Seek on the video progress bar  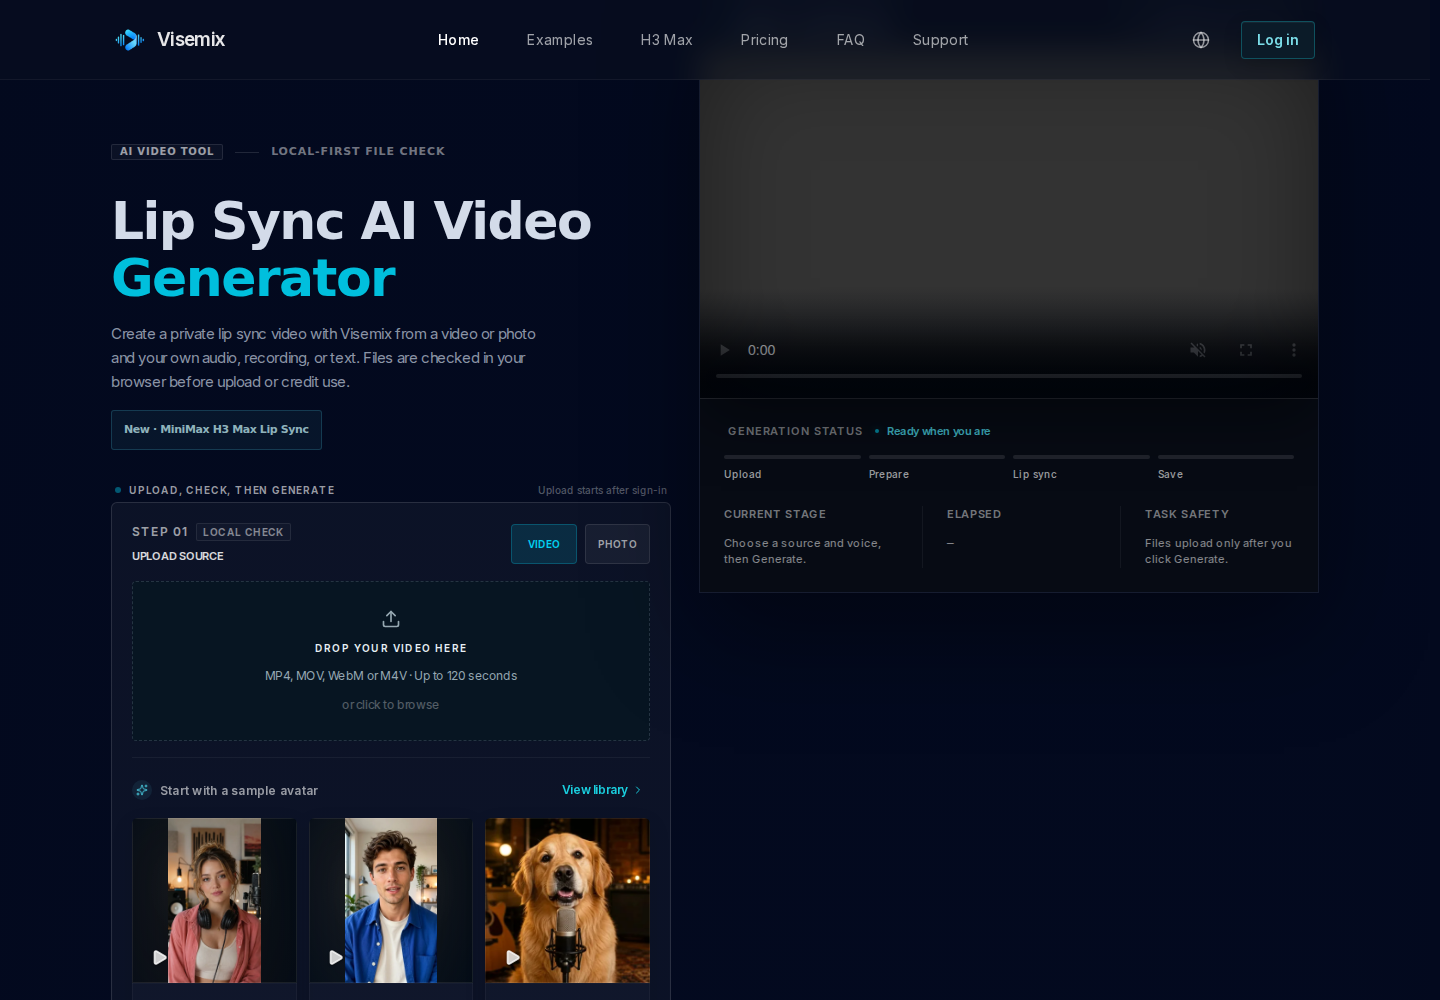point(1009,376)
